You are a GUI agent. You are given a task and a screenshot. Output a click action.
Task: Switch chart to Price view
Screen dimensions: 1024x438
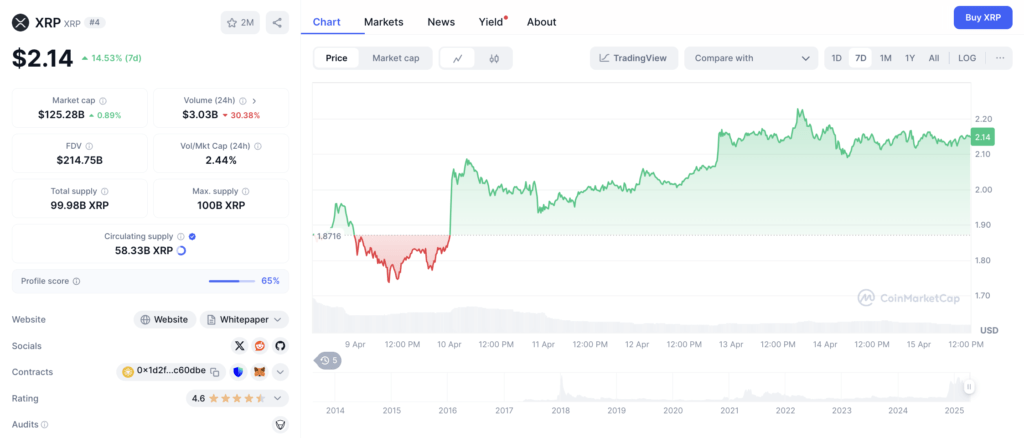[336, 58]
